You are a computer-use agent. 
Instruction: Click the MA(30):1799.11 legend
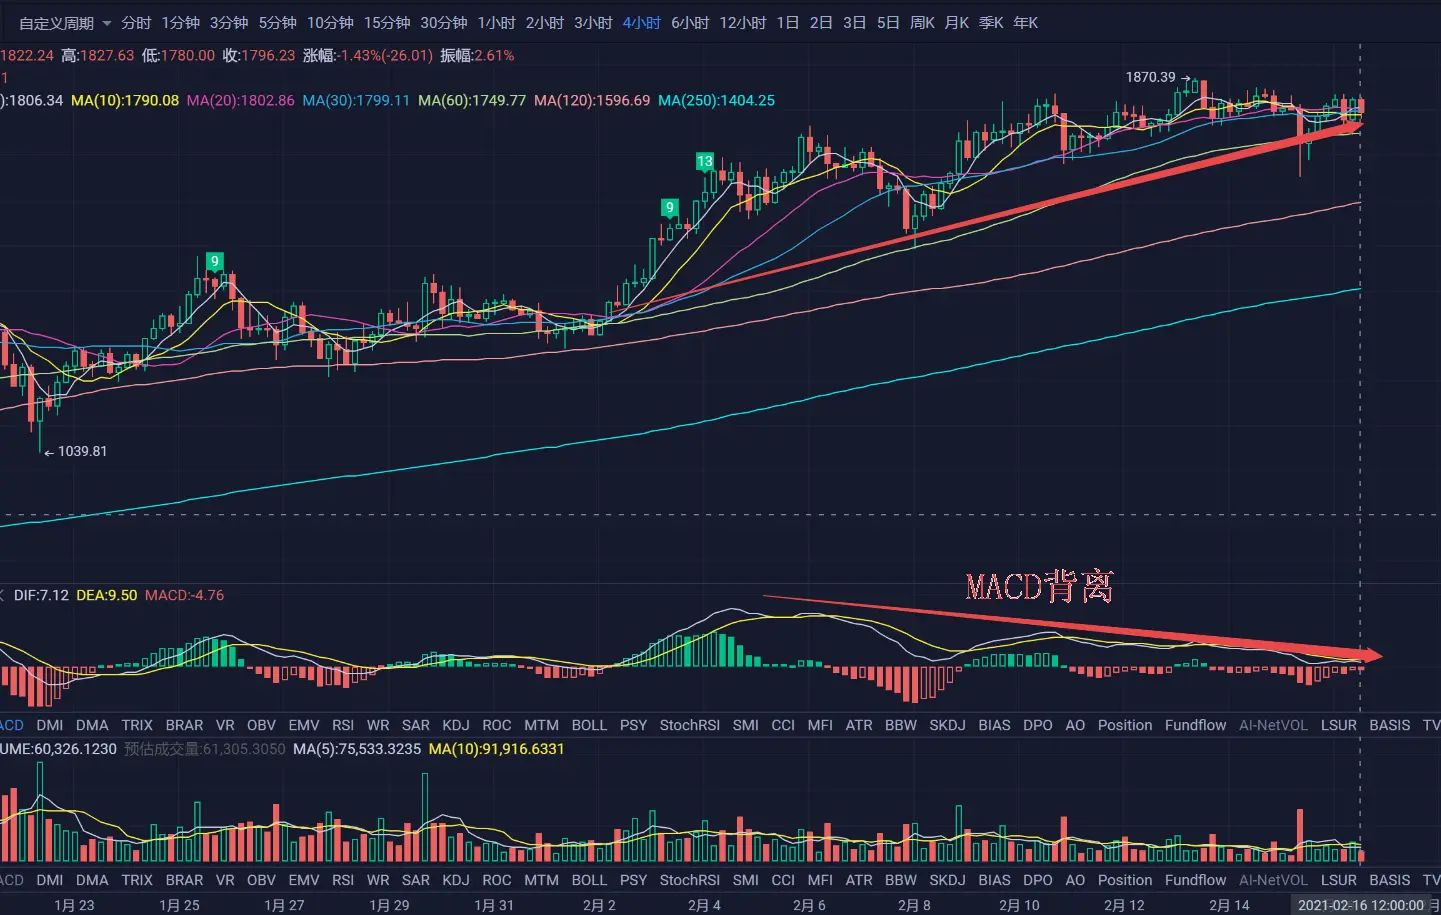pos(356,101)
